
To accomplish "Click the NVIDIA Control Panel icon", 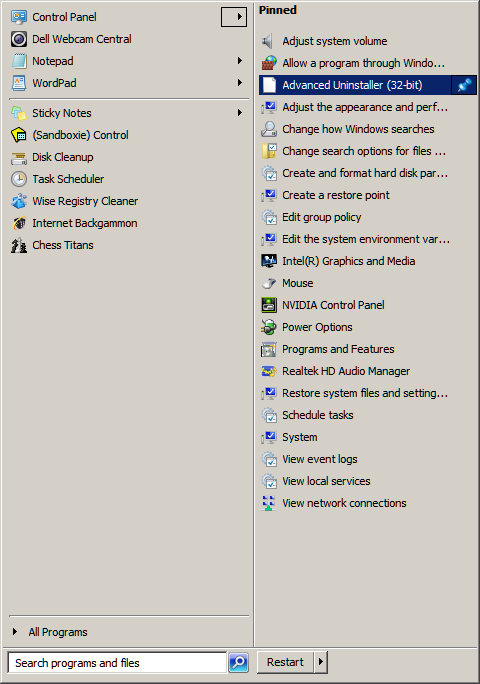I will click(269, 305).
